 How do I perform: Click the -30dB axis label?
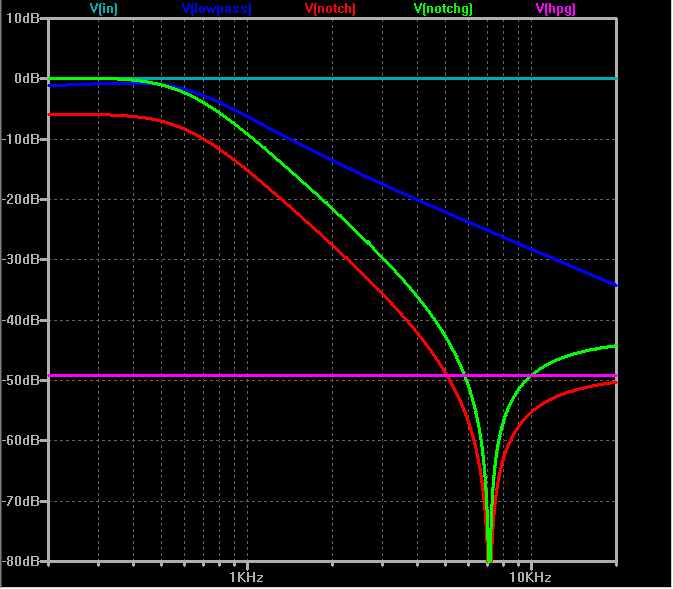[x=21, y=259]
